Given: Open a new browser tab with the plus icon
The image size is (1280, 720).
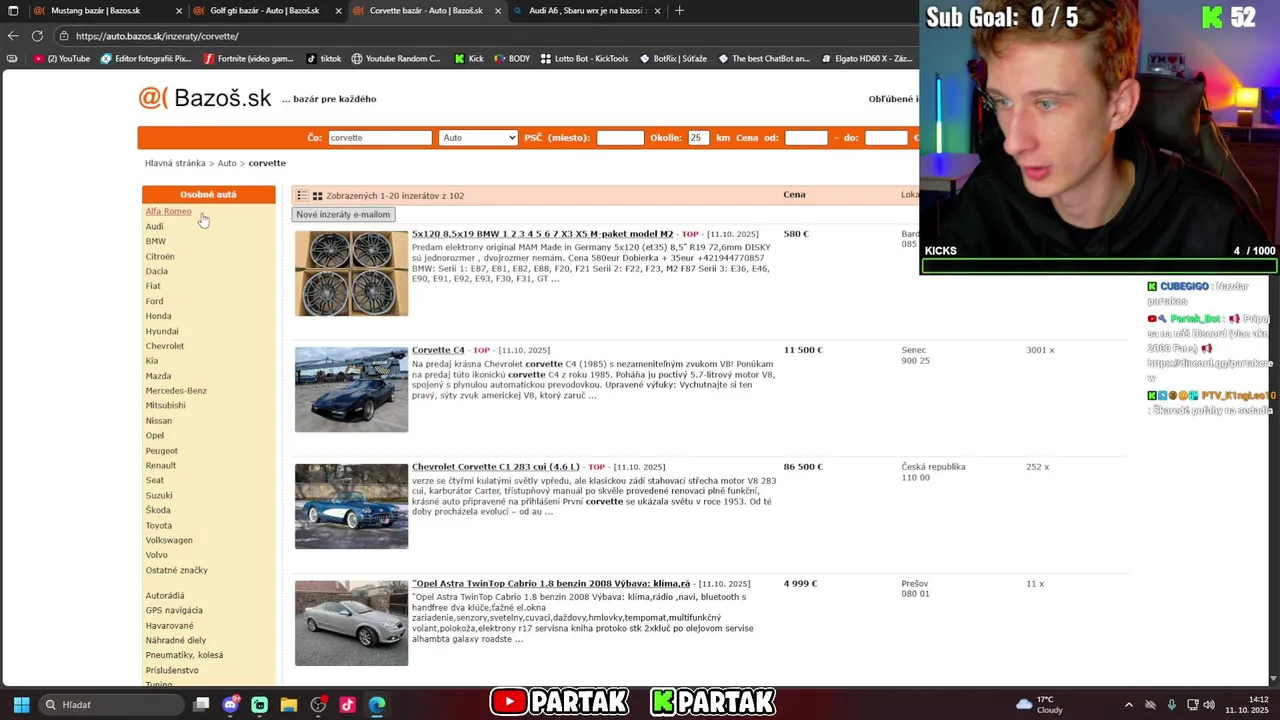Looking at the screenshot, I should click(680, 11).
